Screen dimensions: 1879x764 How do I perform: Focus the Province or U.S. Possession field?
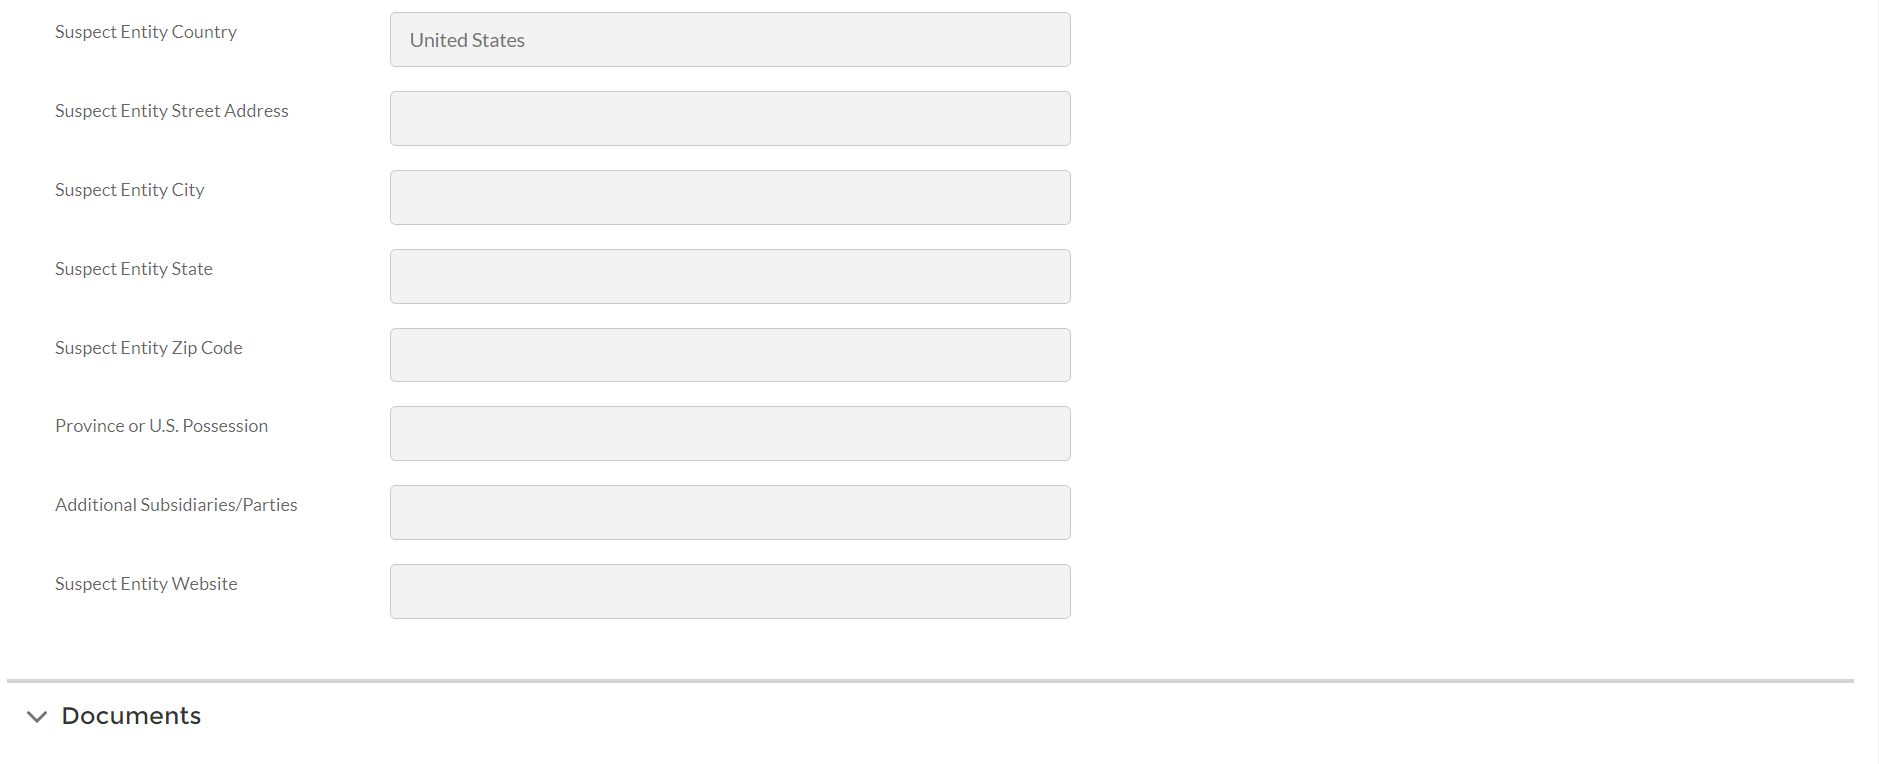click(x=730, y=434)
